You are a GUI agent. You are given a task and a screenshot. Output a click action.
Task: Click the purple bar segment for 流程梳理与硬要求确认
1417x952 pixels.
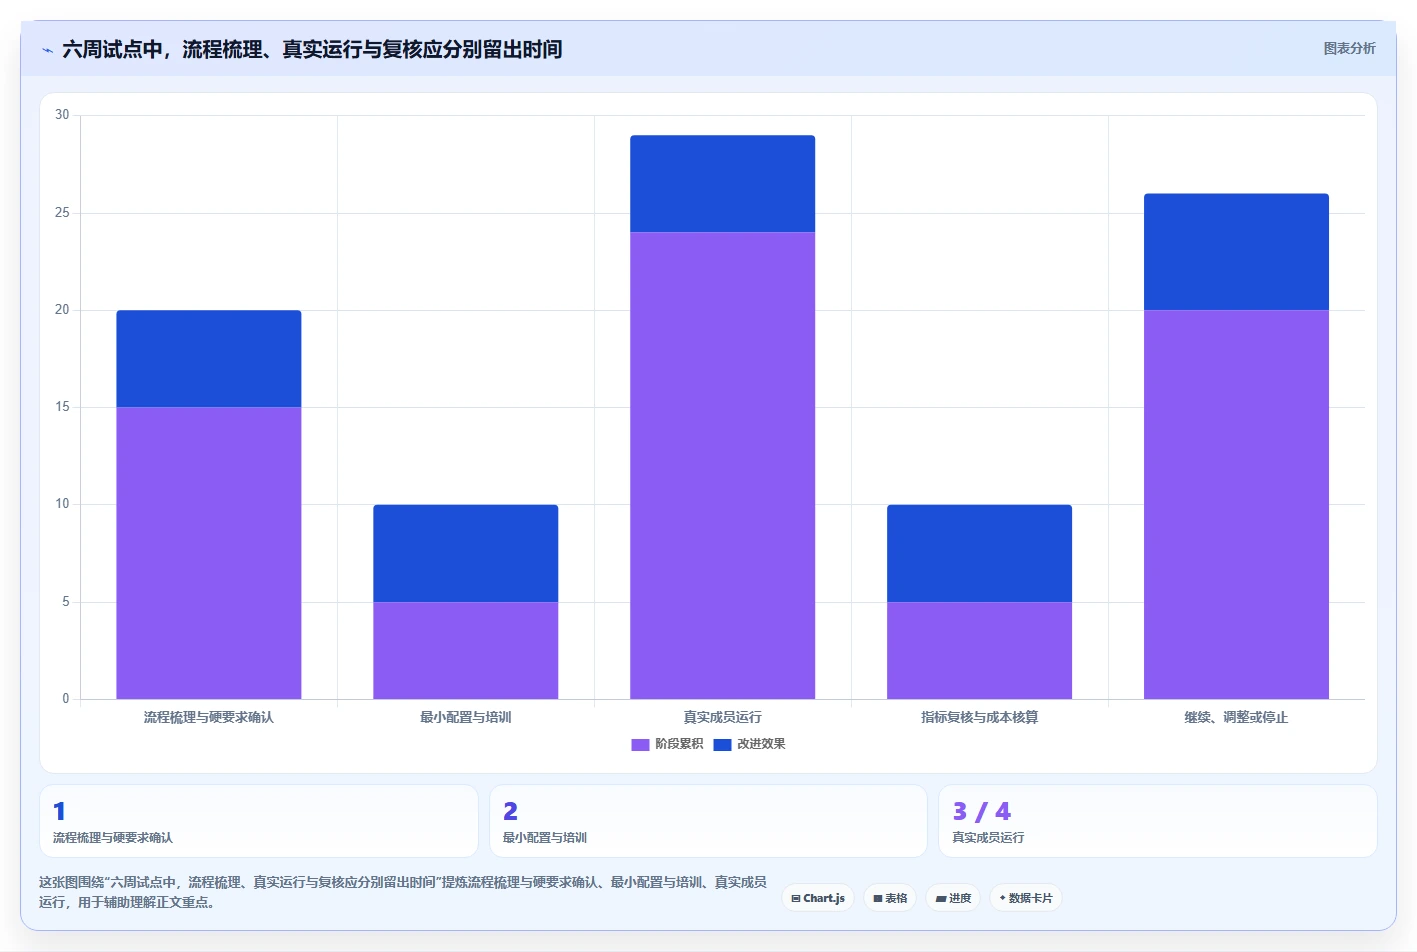(209, 553)
